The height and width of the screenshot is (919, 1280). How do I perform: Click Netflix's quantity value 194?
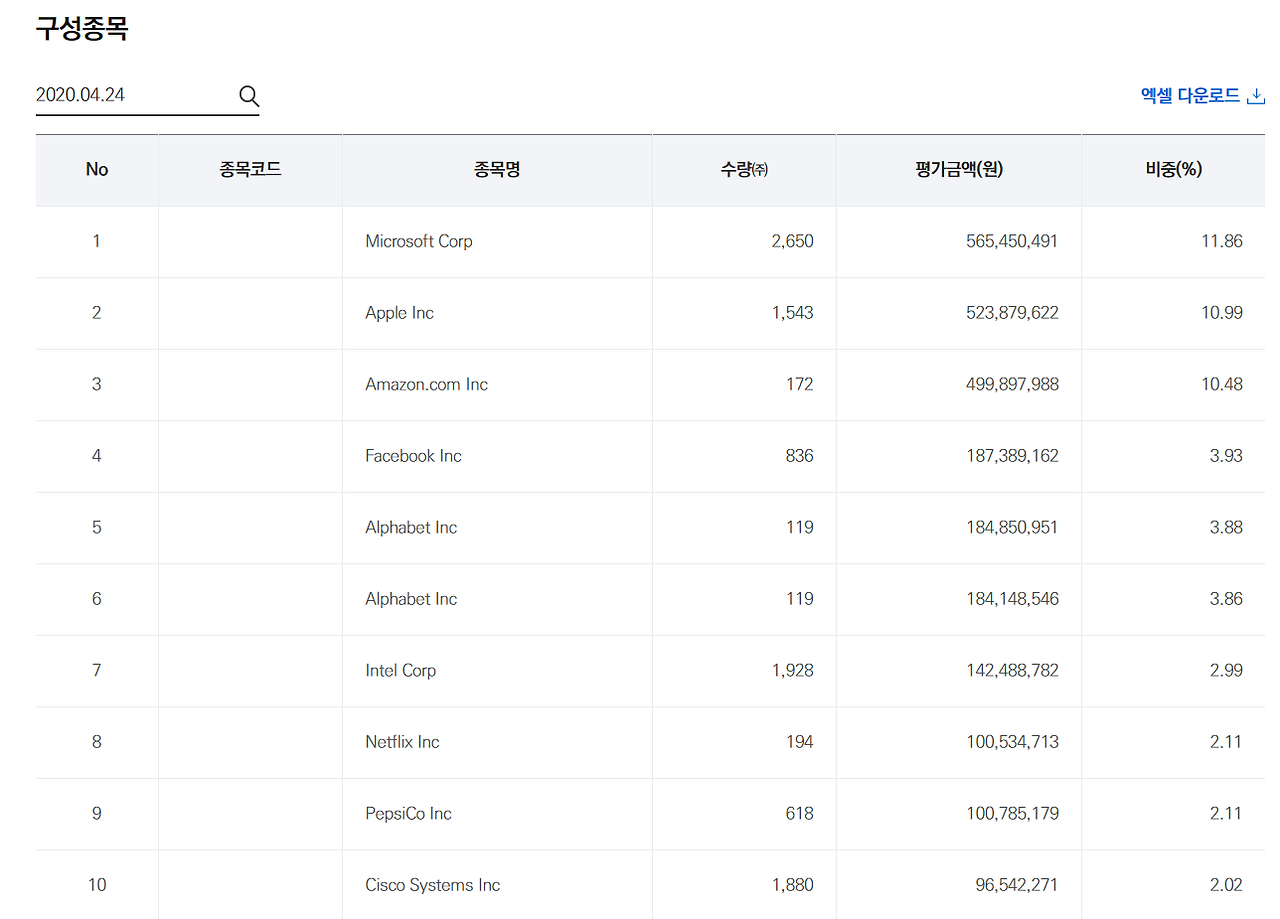(x=800, y=742)
